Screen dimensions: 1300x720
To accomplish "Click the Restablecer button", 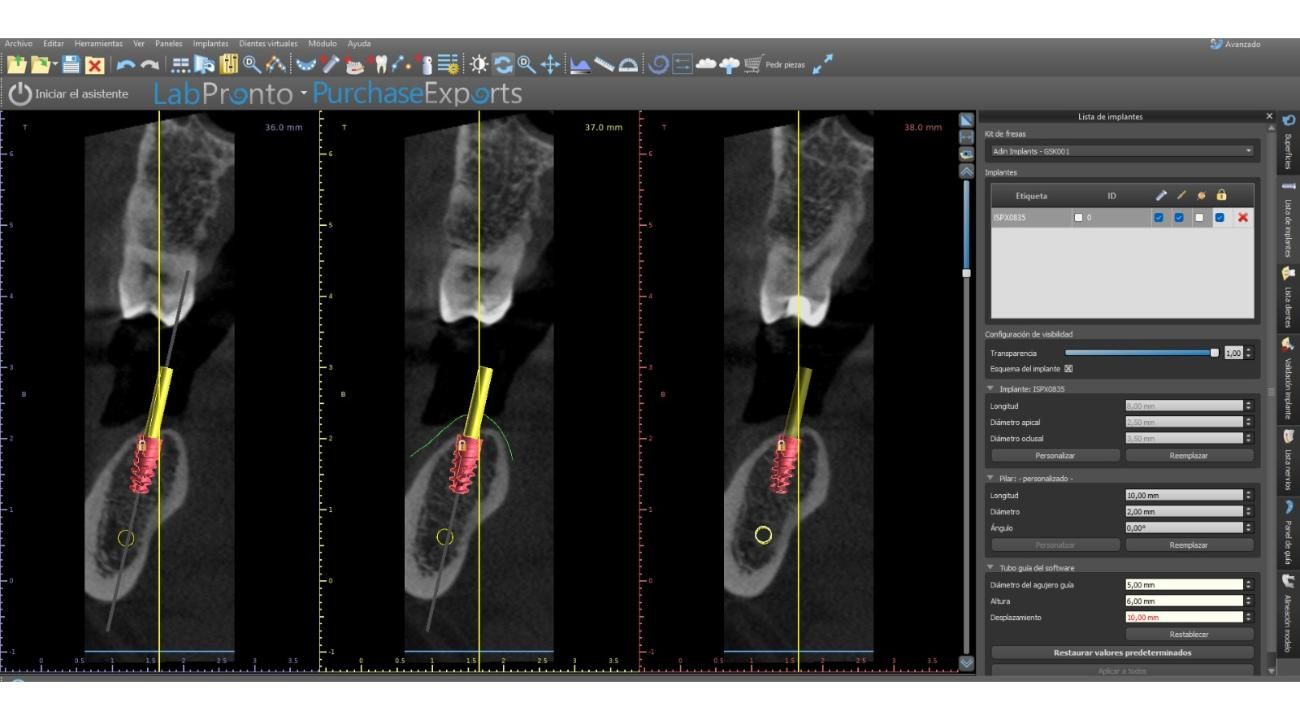I will [1189, 634].
